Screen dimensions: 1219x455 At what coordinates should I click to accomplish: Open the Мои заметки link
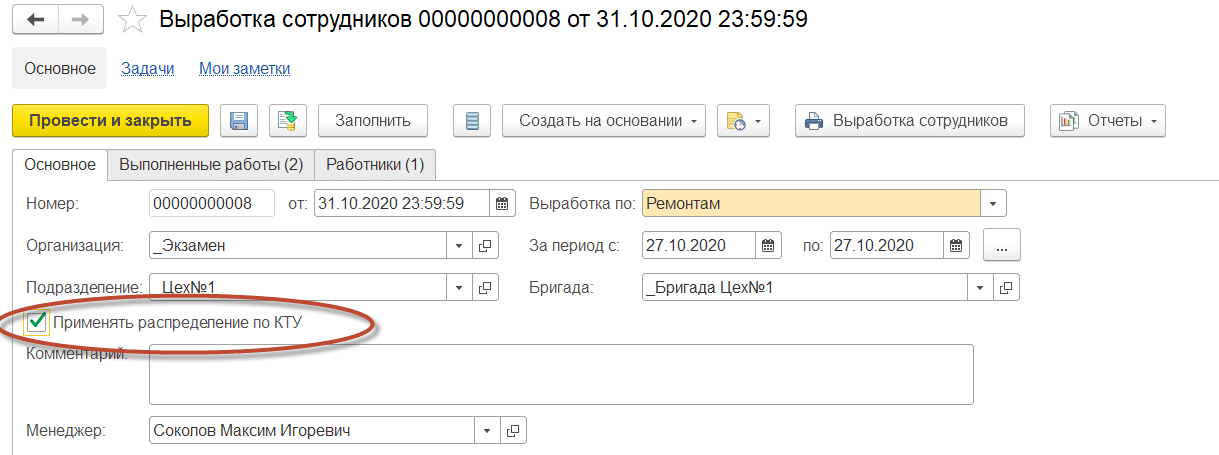(245, 69)
